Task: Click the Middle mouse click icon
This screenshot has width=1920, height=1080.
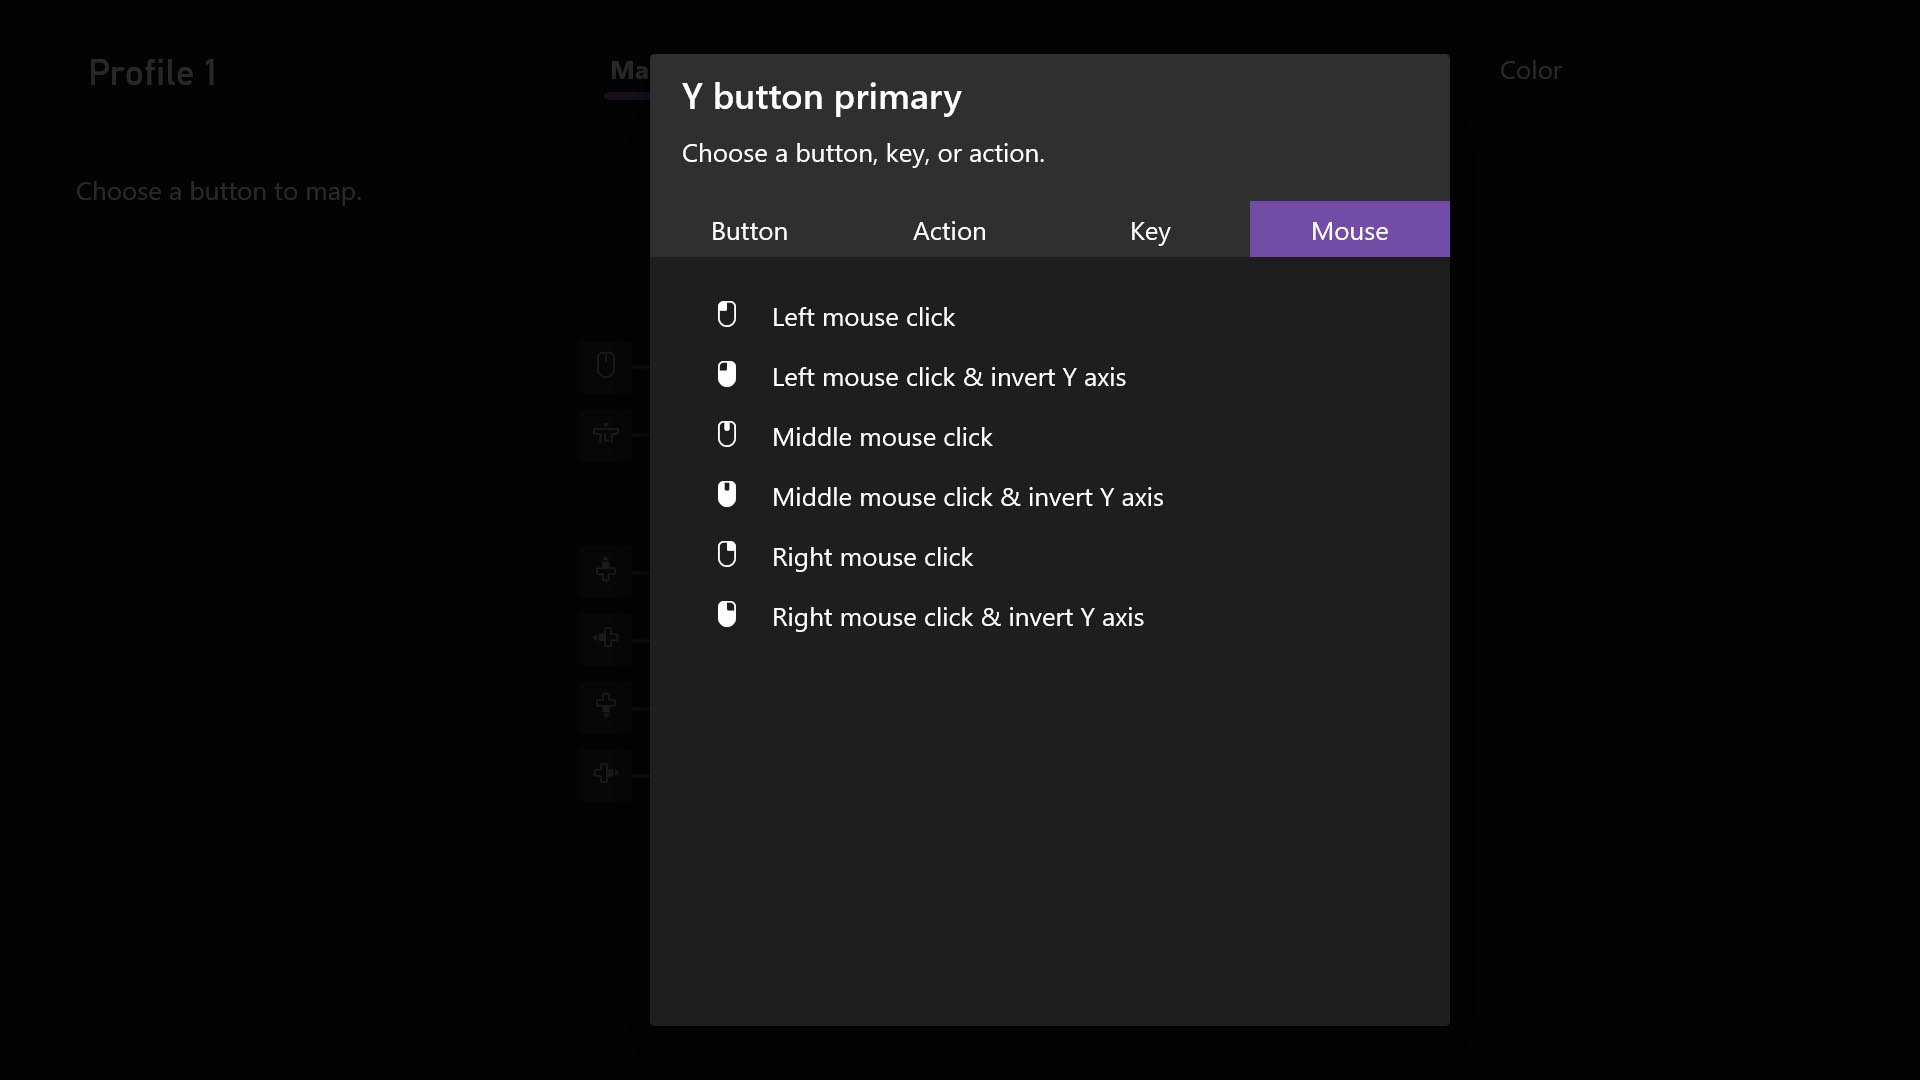Action: 727,435
